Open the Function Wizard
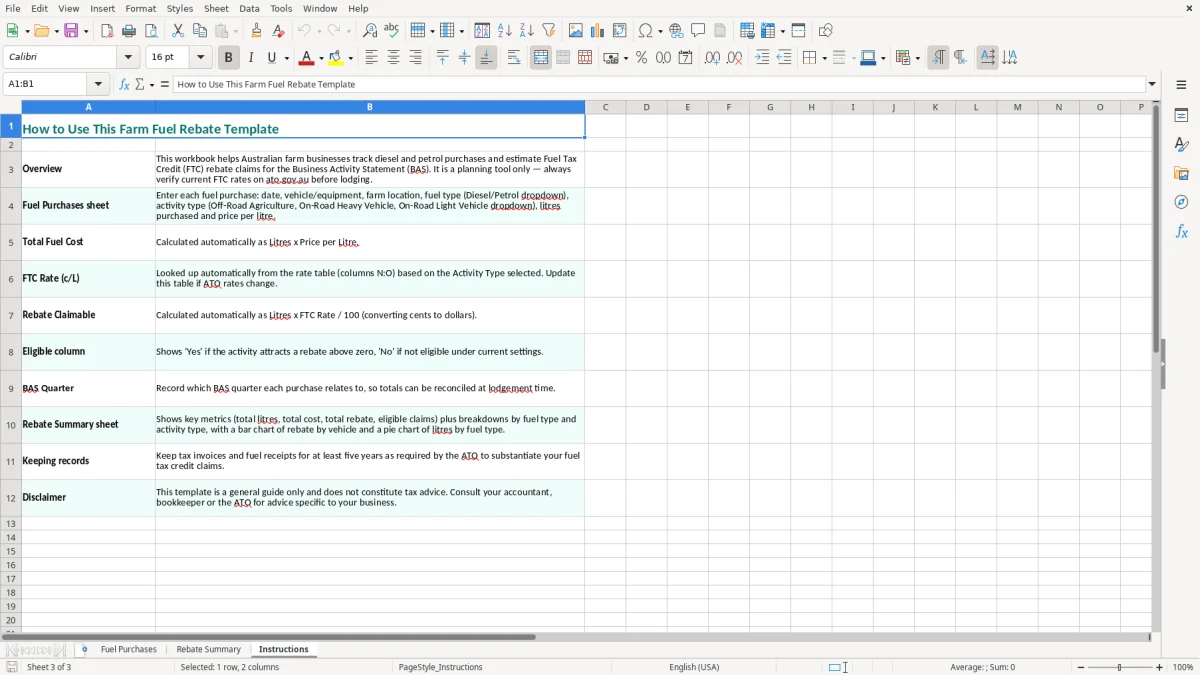The image size is (1200, 675). point(125,85)
